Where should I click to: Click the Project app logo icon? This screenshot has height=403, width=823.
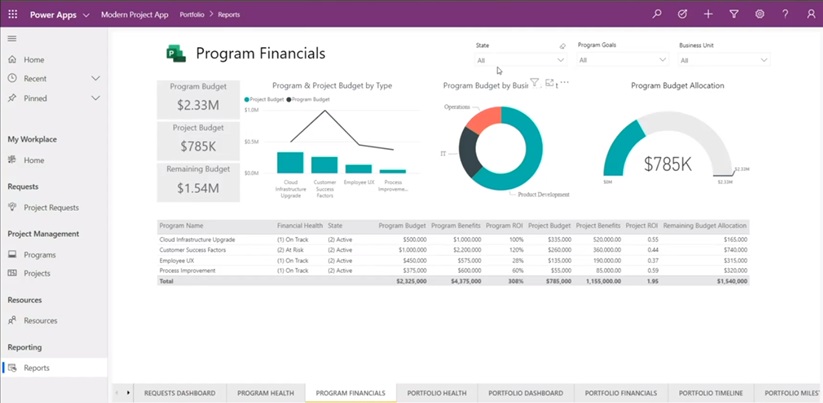176,54
